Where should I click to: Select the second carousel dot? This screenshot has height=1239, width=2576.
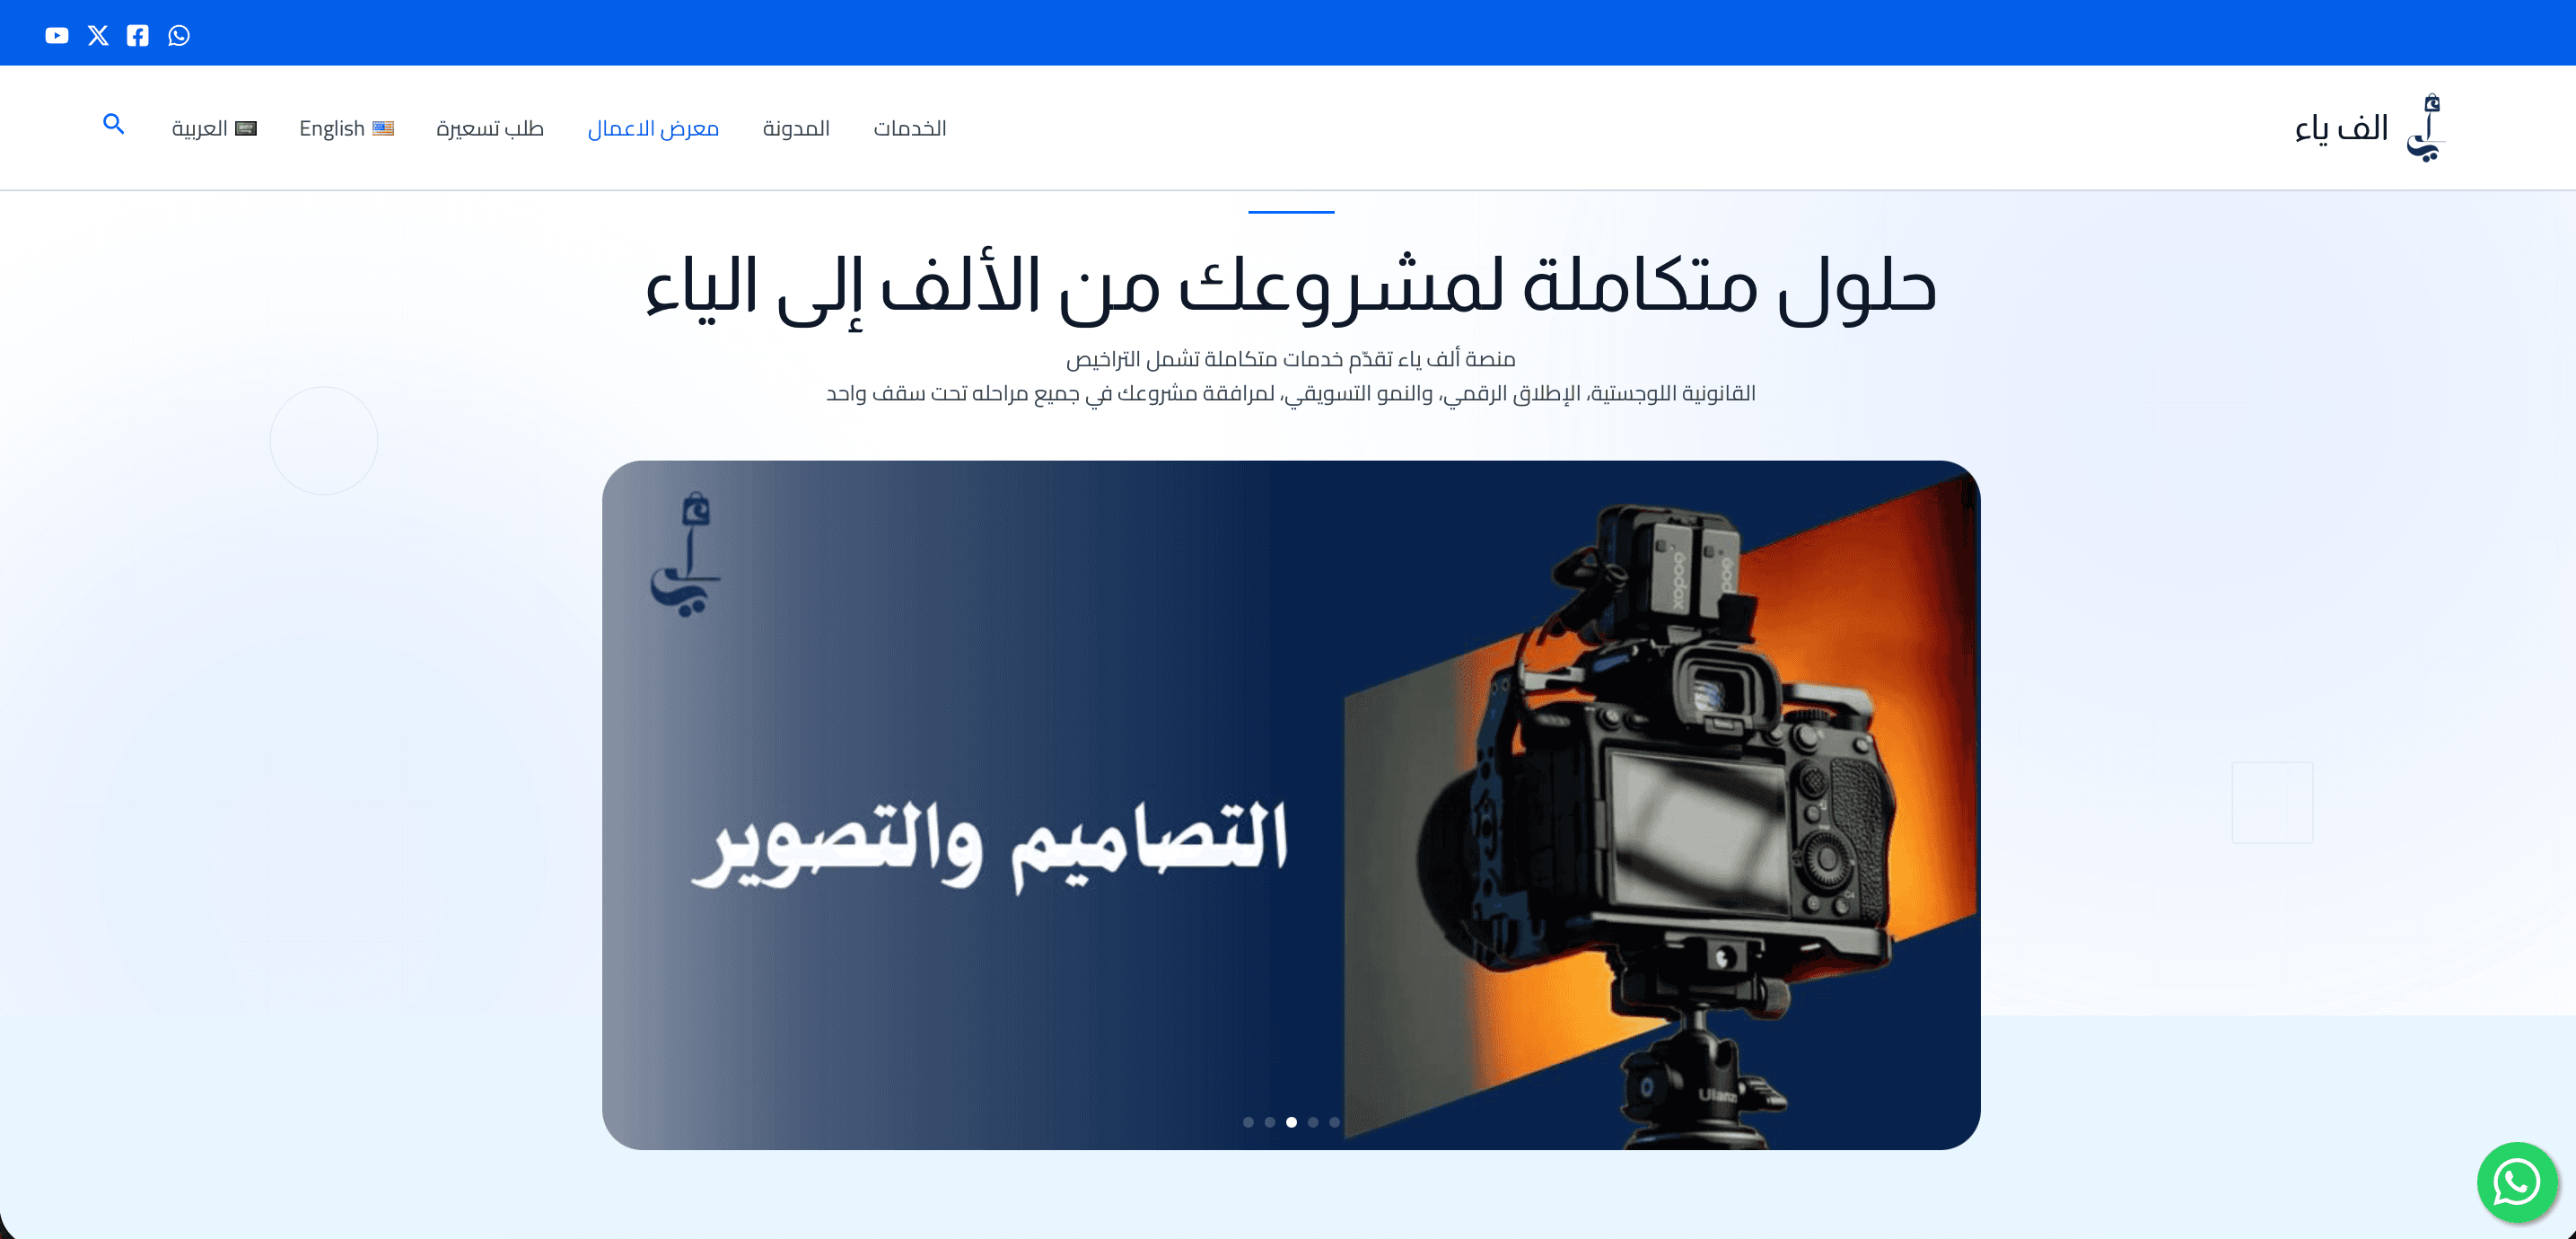(1270, 1122)
